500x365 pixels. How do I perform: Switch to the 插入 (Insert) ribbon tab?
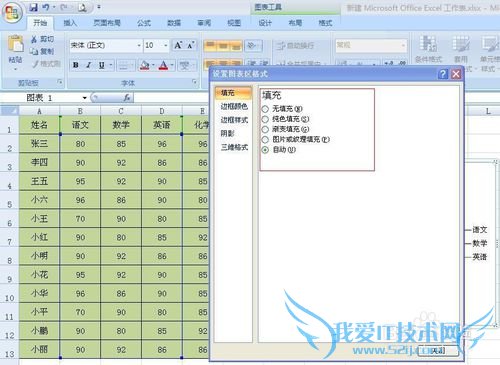[70, 23]
